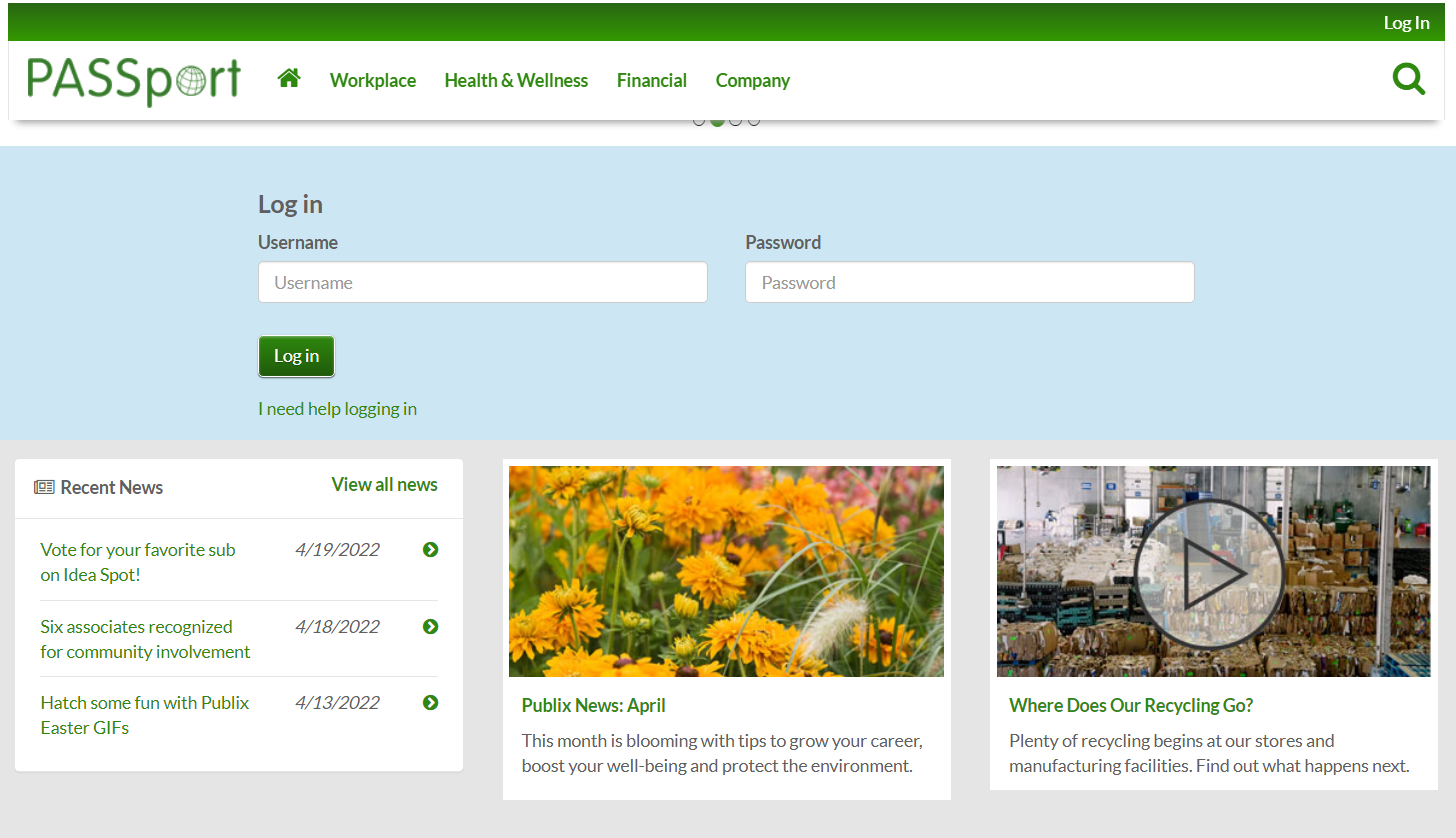
Task: Click the orange flowers thumbnail image
Action: pos(726,571)
